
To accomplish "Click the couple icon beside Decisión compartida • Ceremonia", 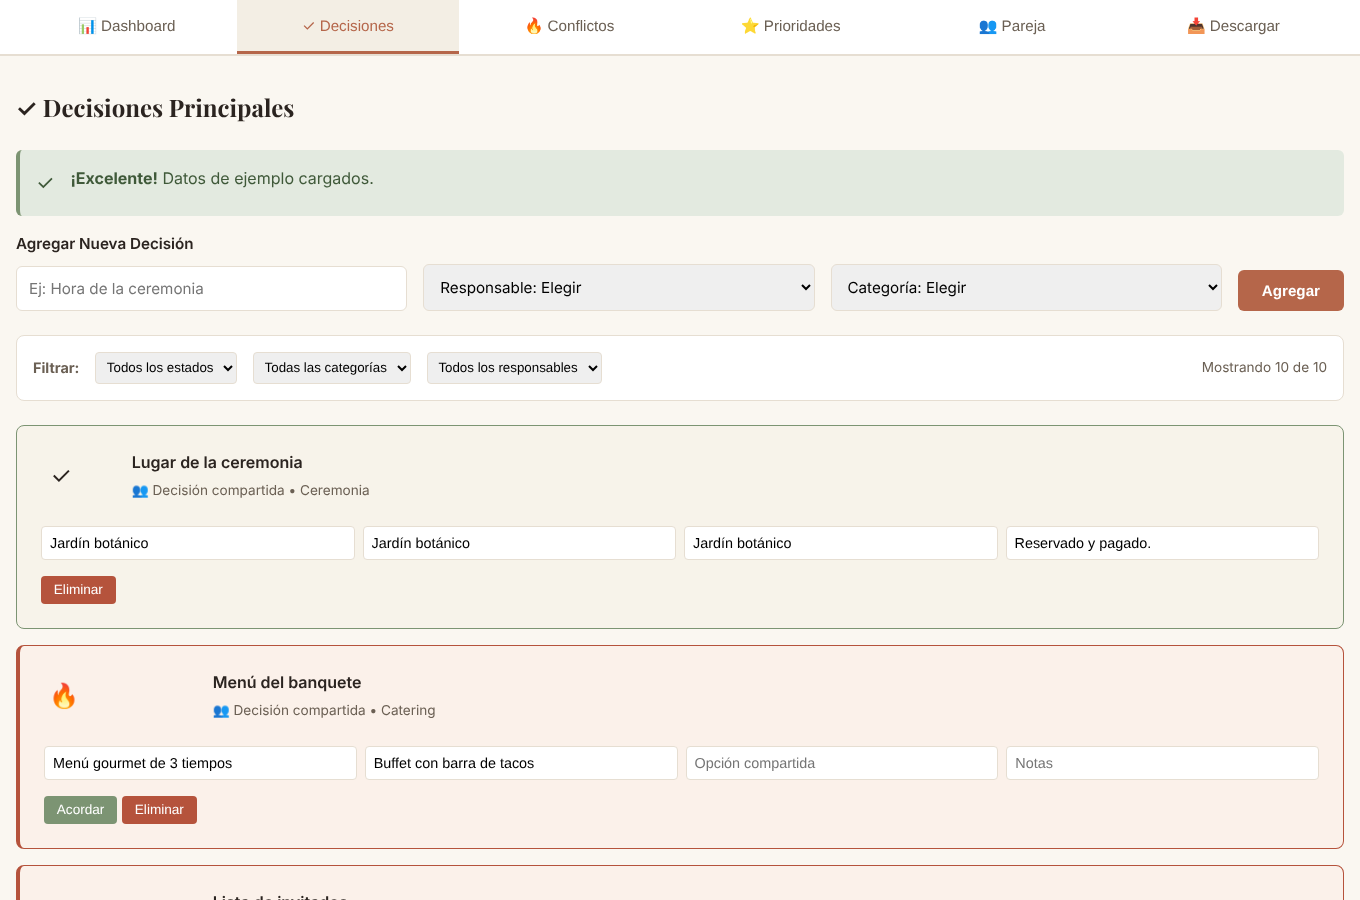I will tap(140, 491).
